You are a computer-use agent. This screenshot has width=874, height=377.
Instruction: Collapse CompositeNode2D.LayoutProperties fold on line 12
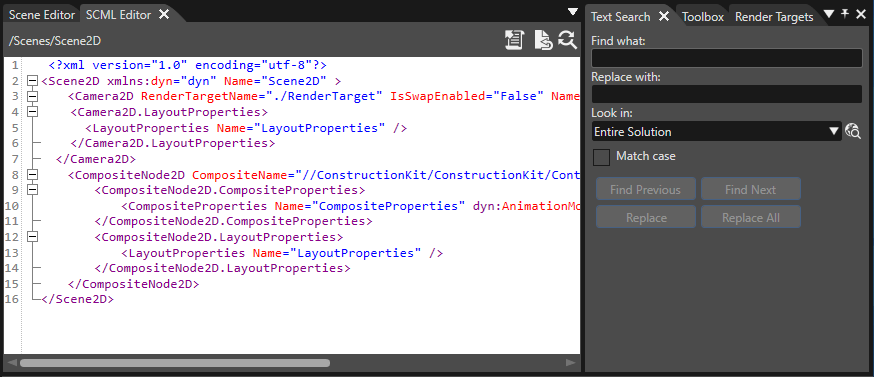coord(32,237)
